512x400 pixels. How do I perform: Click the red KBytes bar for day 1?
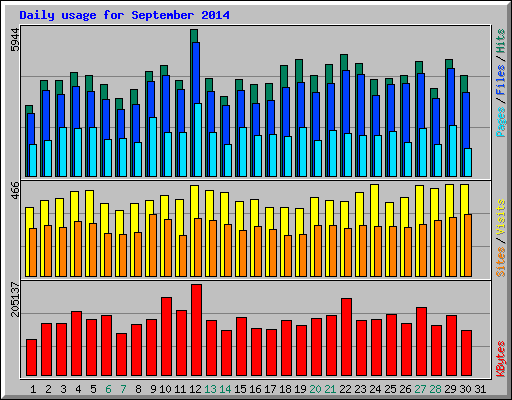click(x=31, y=357)
